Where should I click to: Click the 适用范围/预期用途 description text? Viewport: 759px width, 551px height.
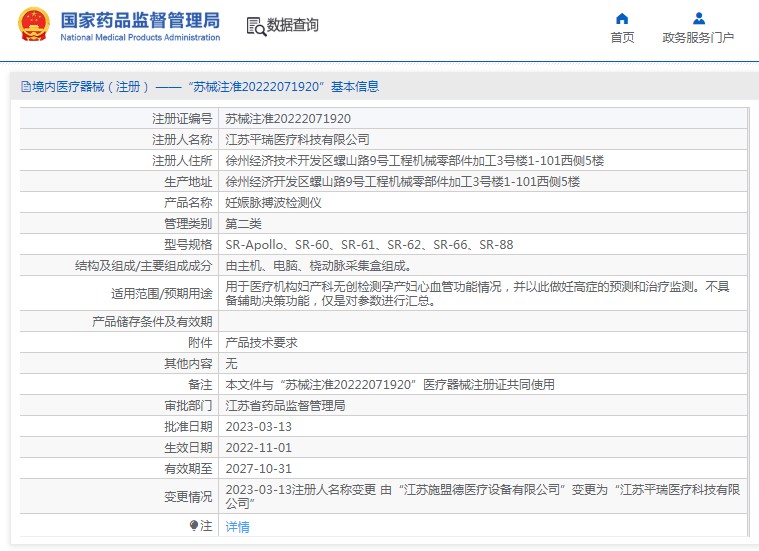(x=477, y=293)
